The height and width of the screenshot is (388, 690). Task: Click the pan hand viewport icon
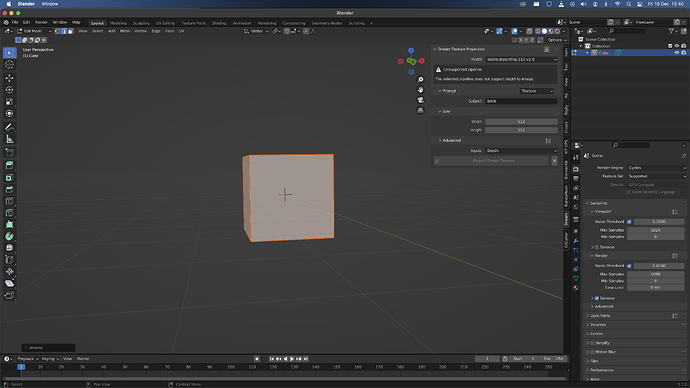[x=420, y=90]
